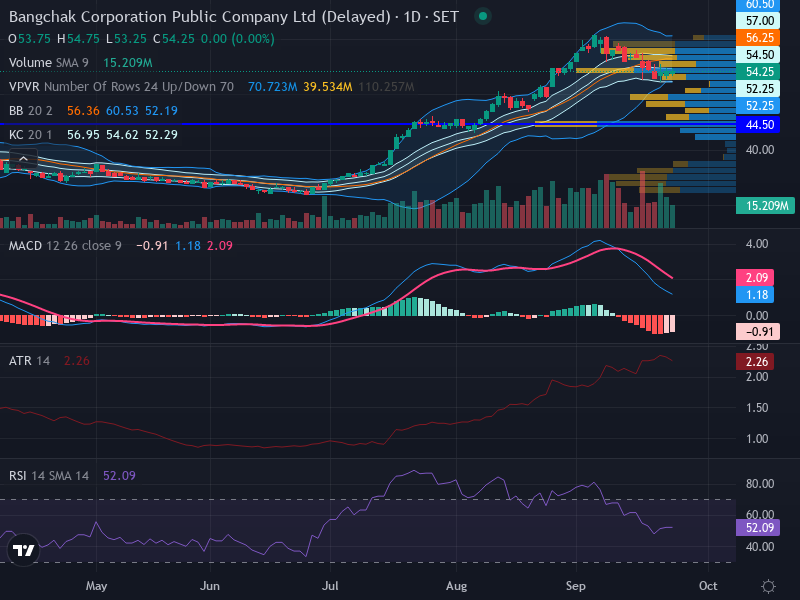Click the blue horizontal line at 44.50
The image size is (800, 600).
click(x=367, y=124)
